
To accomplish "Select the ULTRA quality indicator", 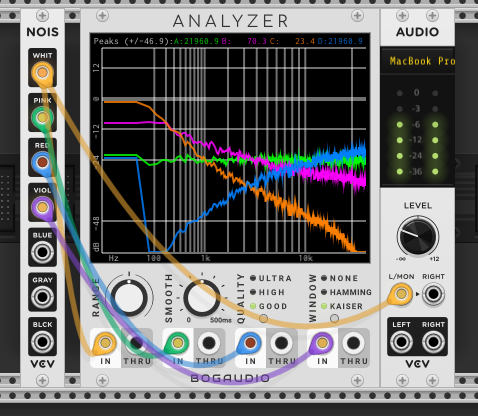I will click(253, 278).
